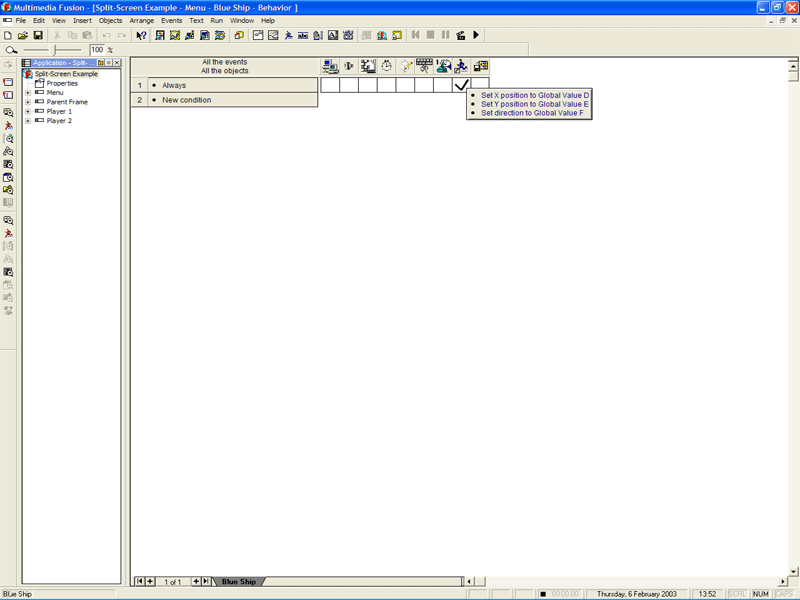Click the context help arrow icon

click(141, 35)
